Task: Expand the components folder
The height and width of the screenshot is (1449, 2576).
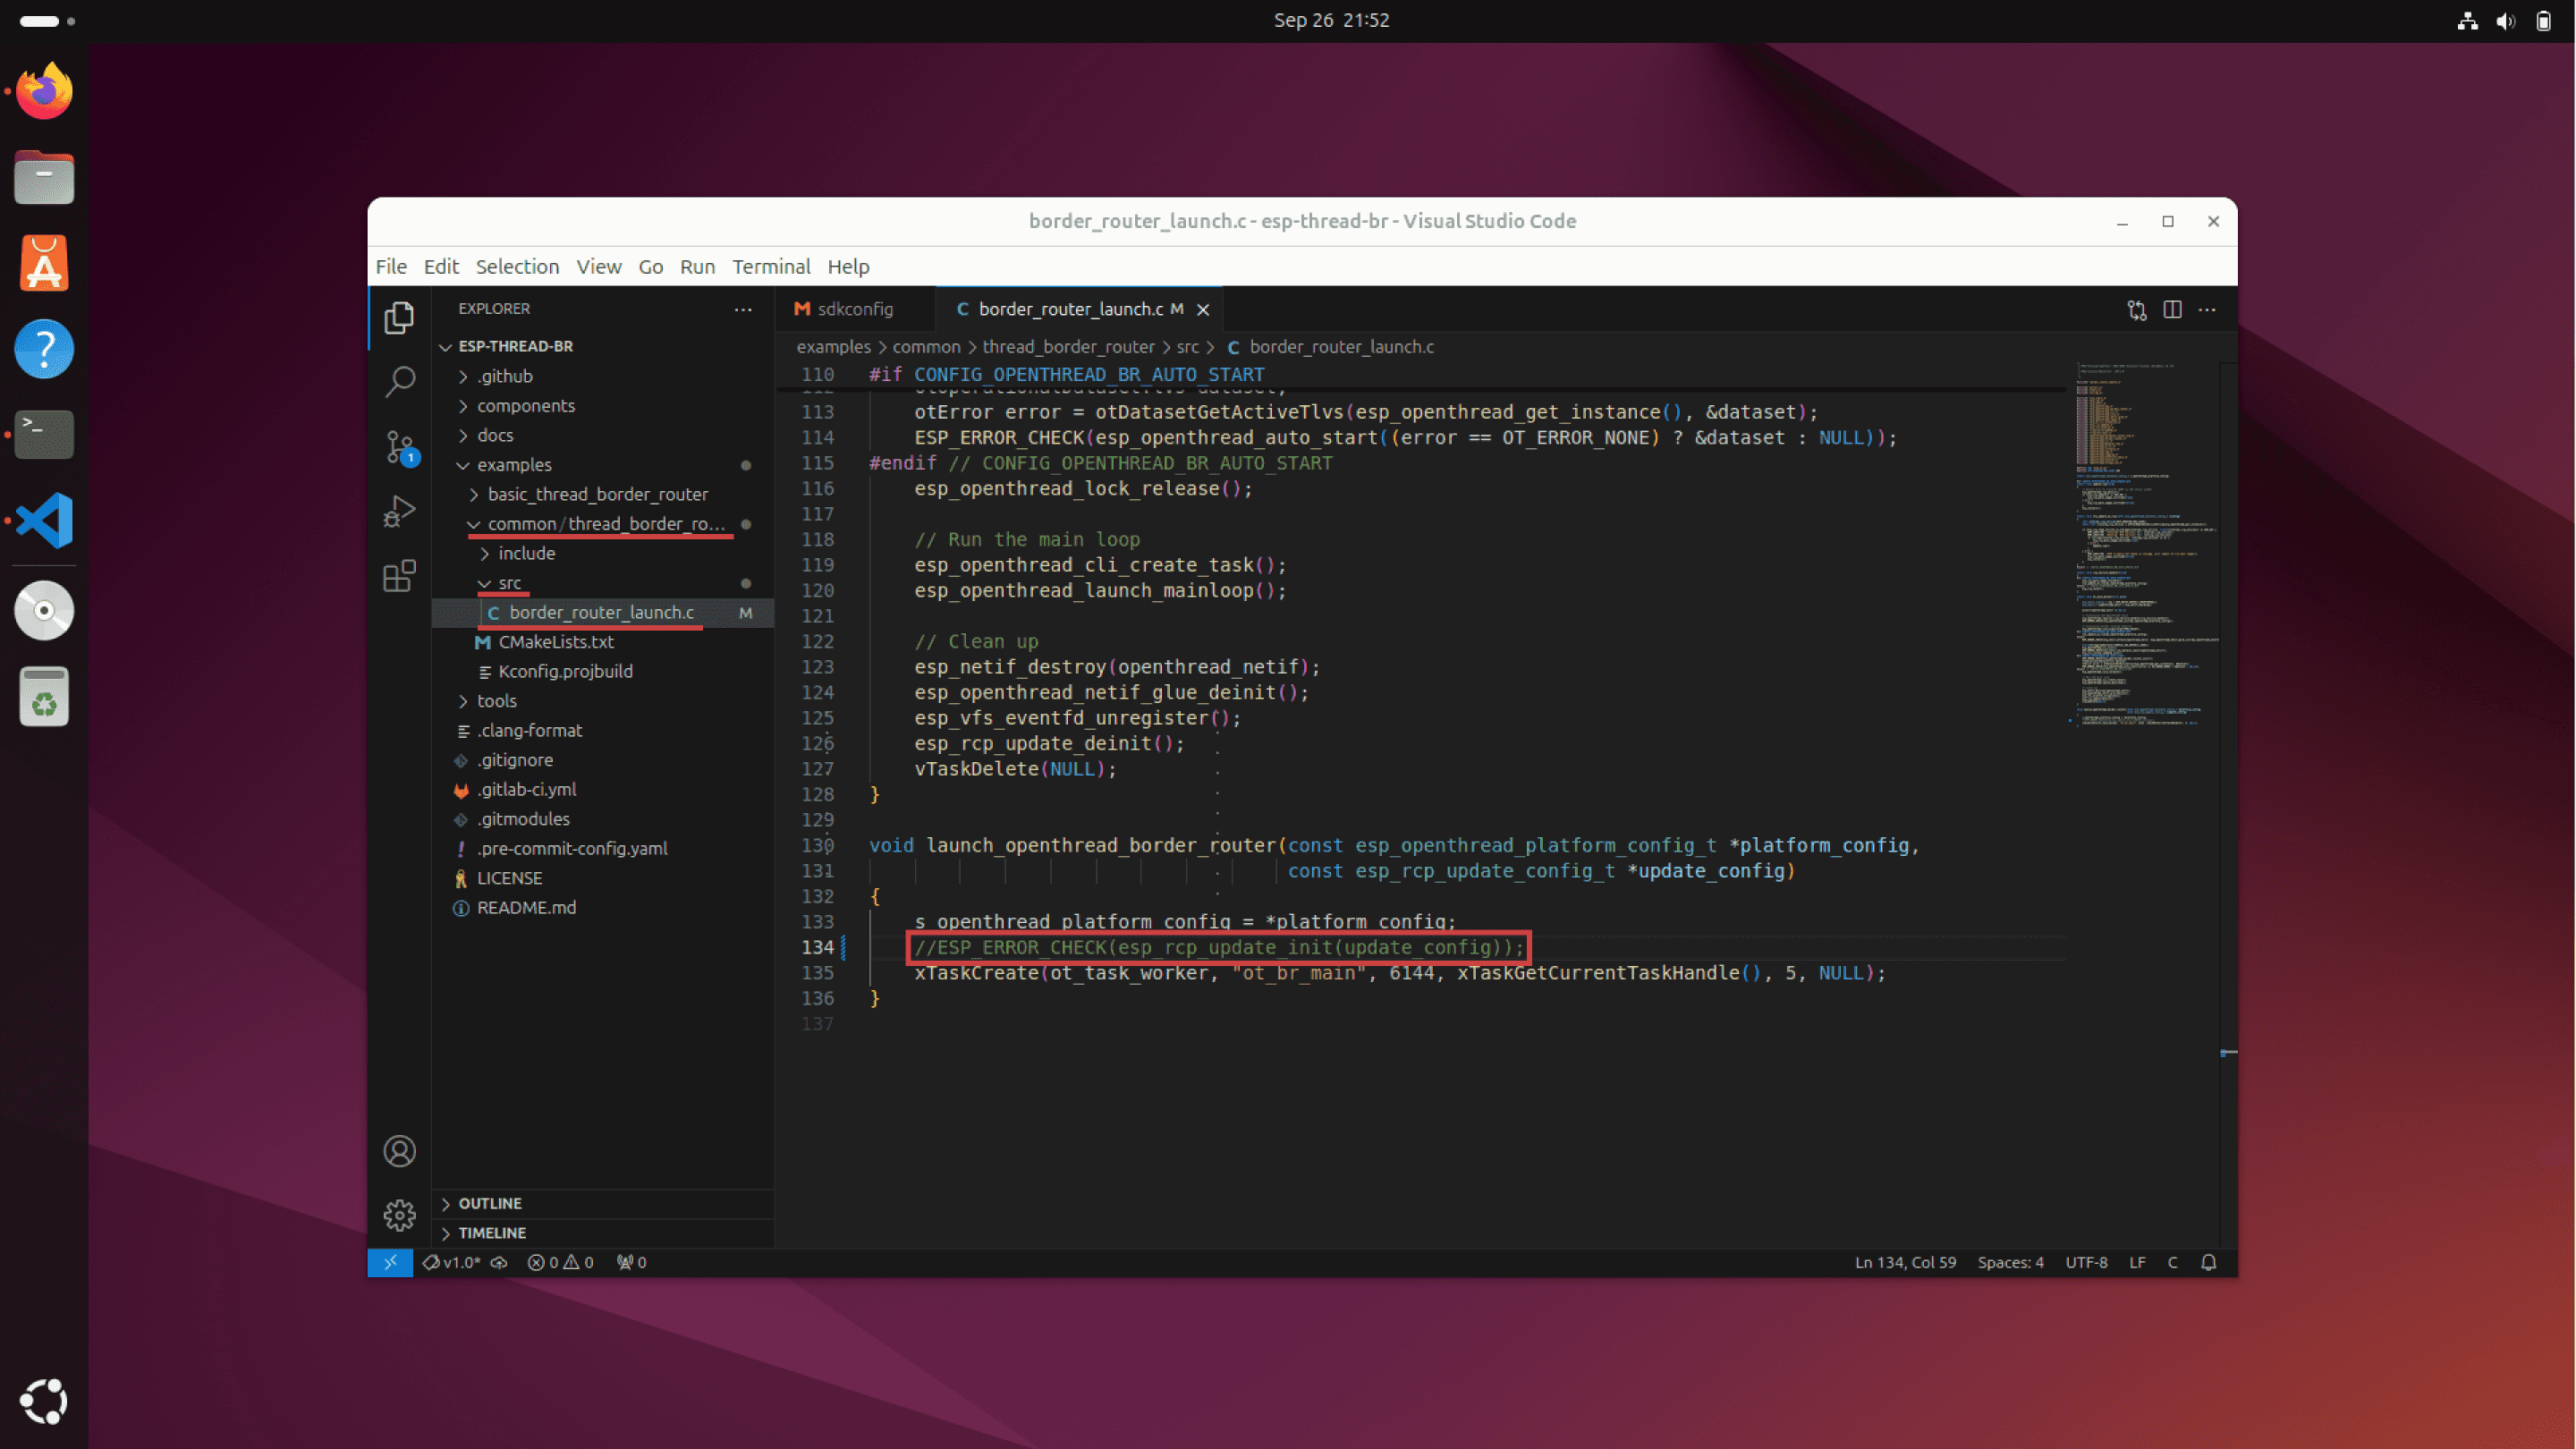Action: pos(525,405)
